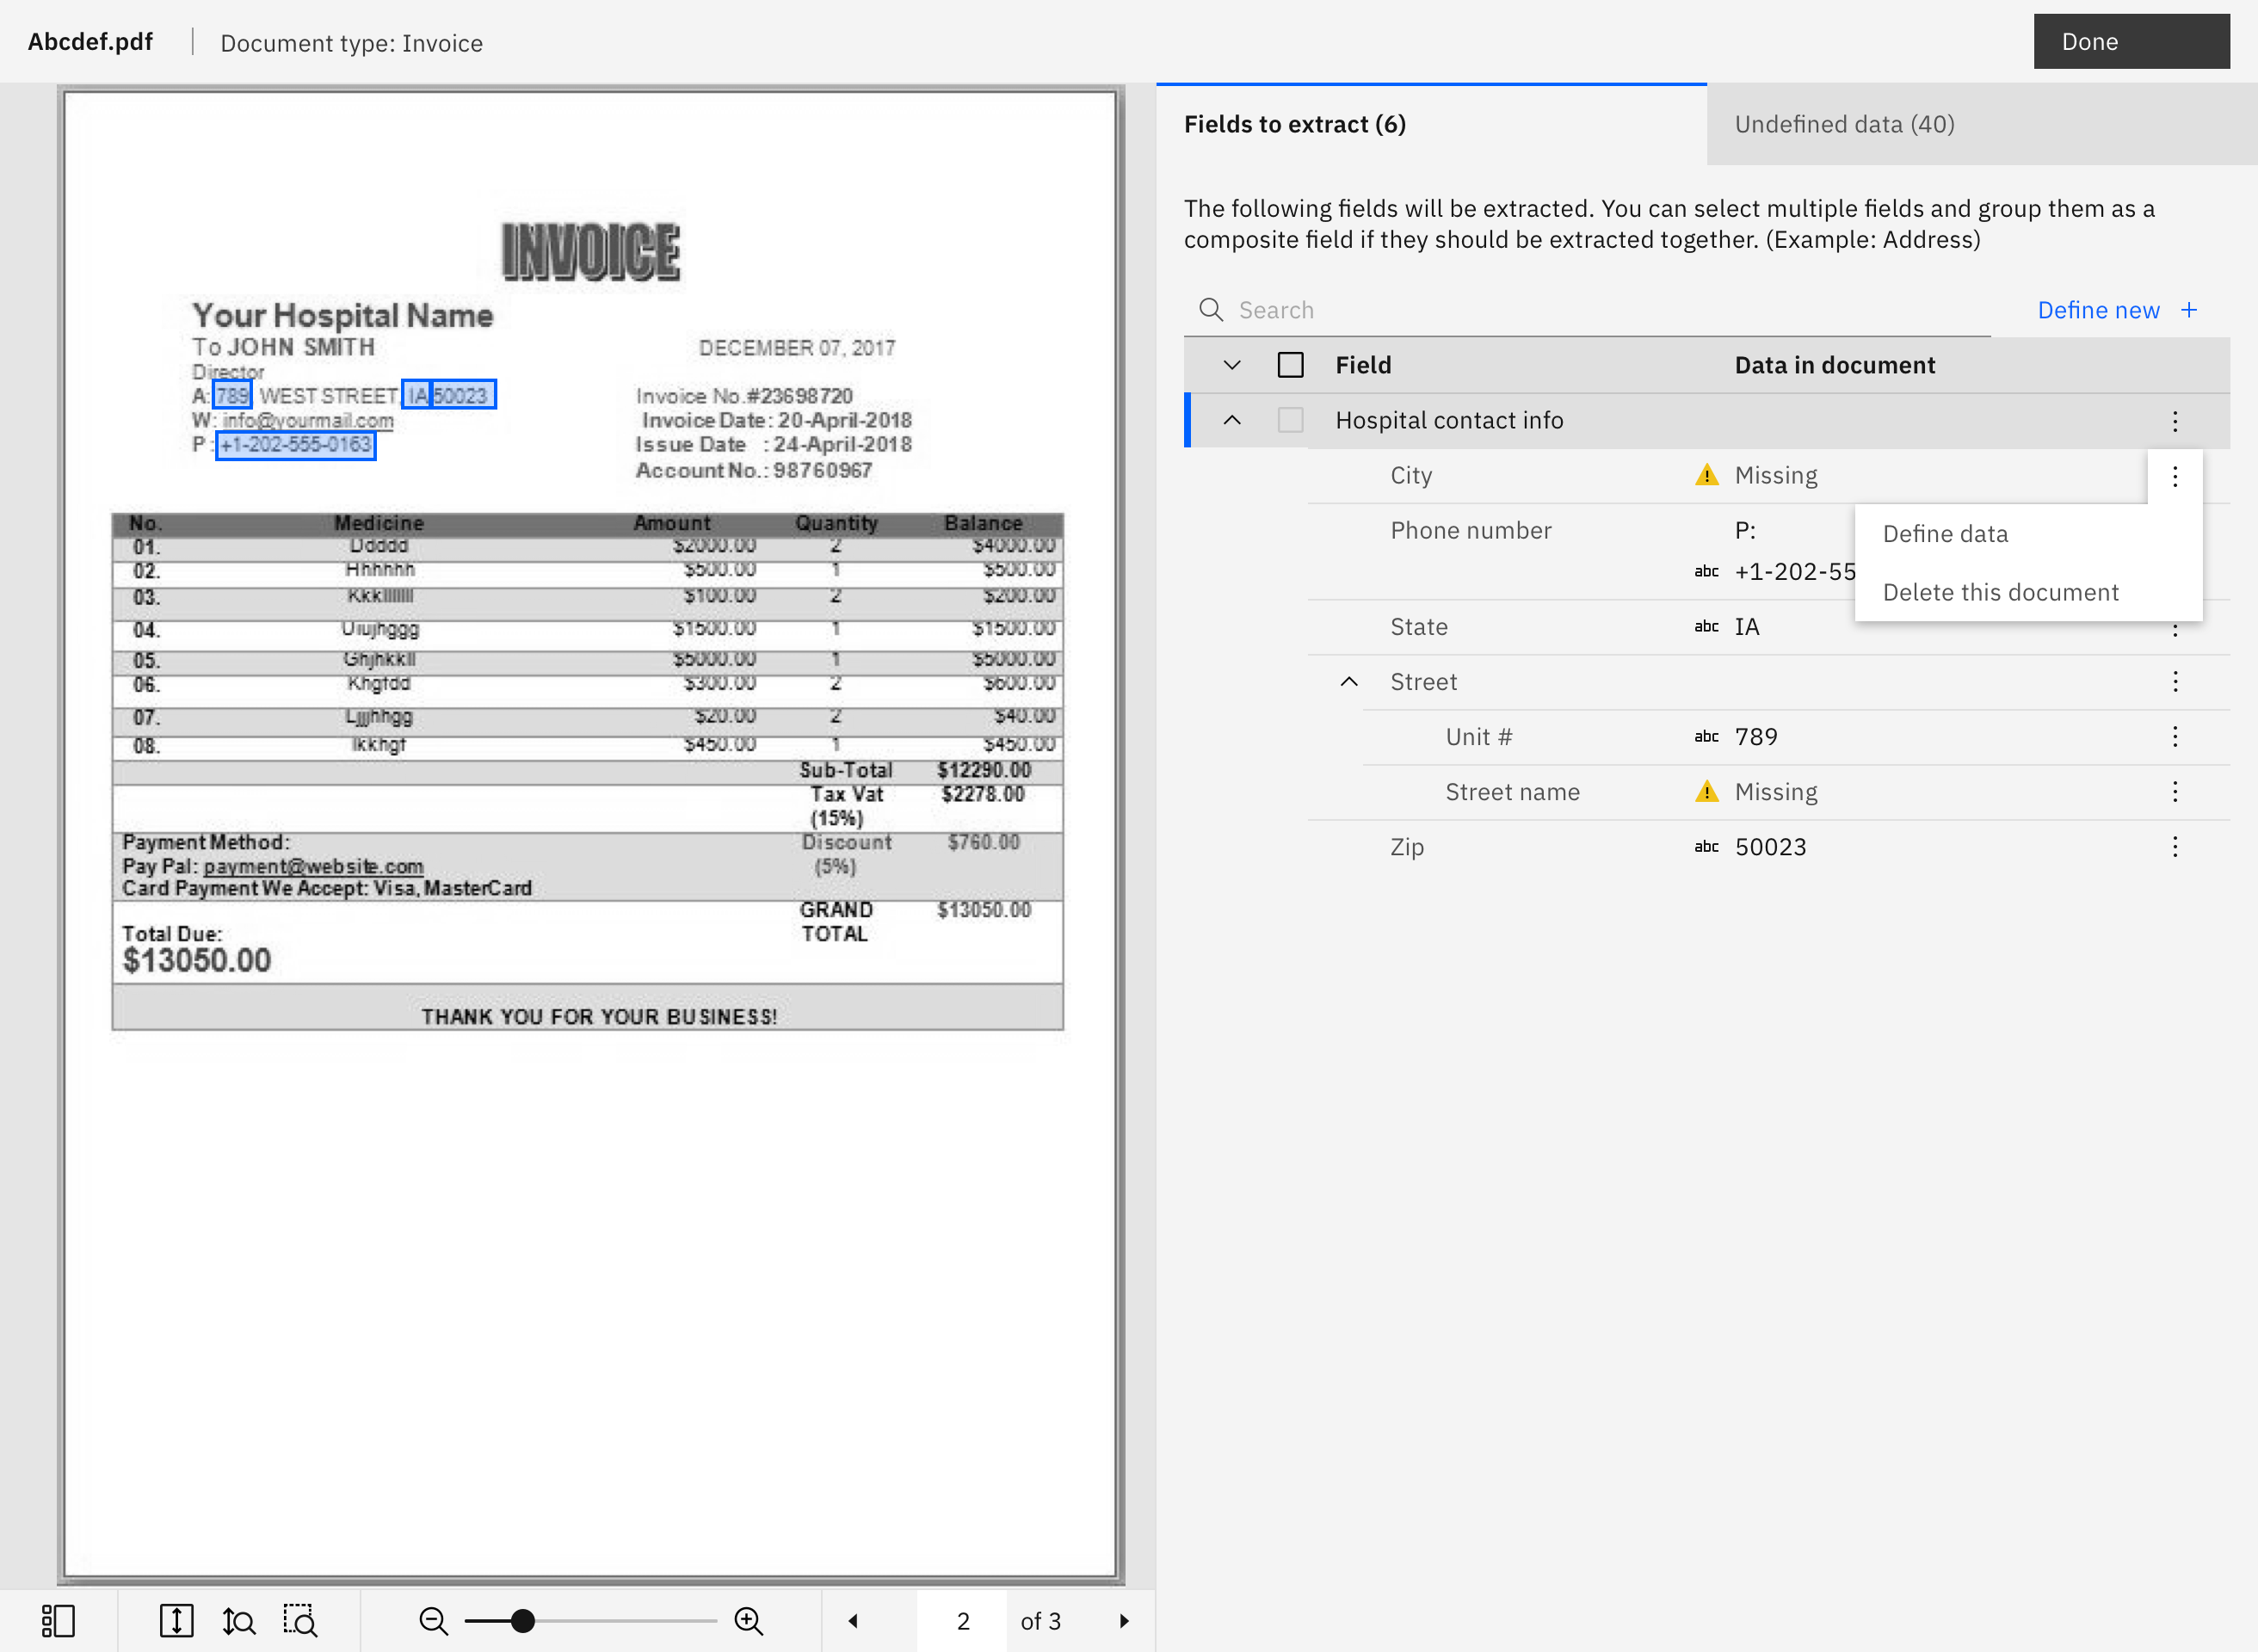
Task: Collapse the Street sub-group
Action: click(1348, 682)
